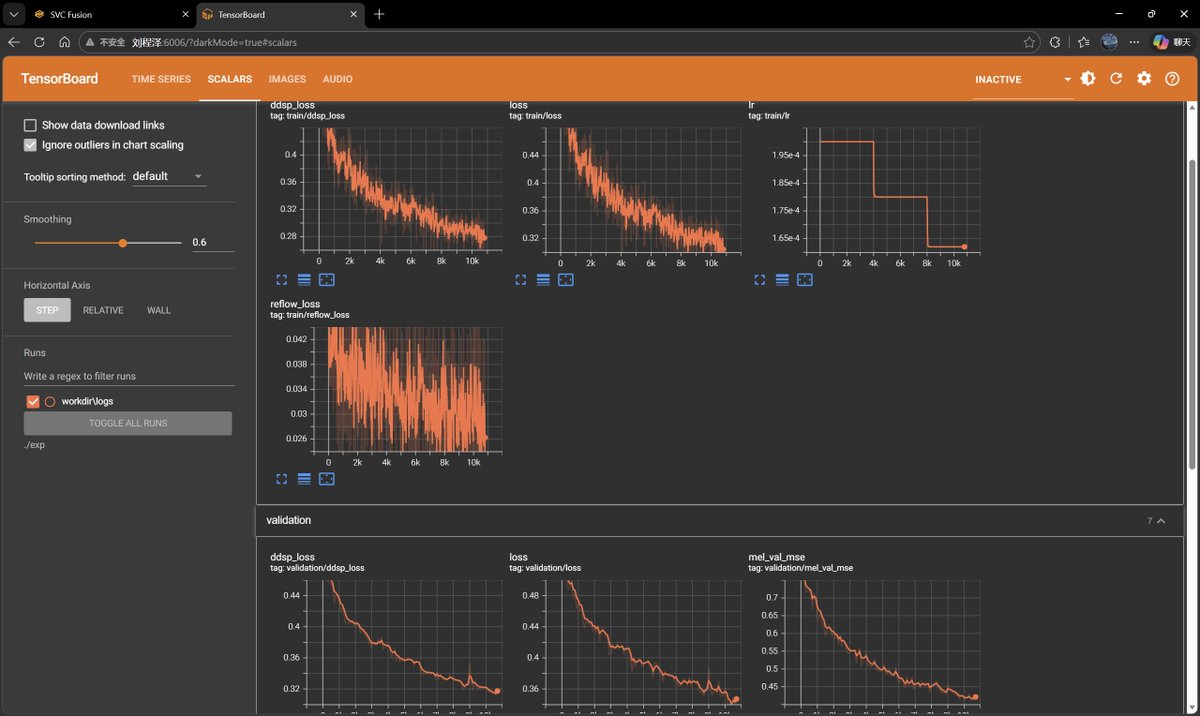Open the favorites list icon
This screenshot has width=1200, height=716.
[x=1083, y=42]
